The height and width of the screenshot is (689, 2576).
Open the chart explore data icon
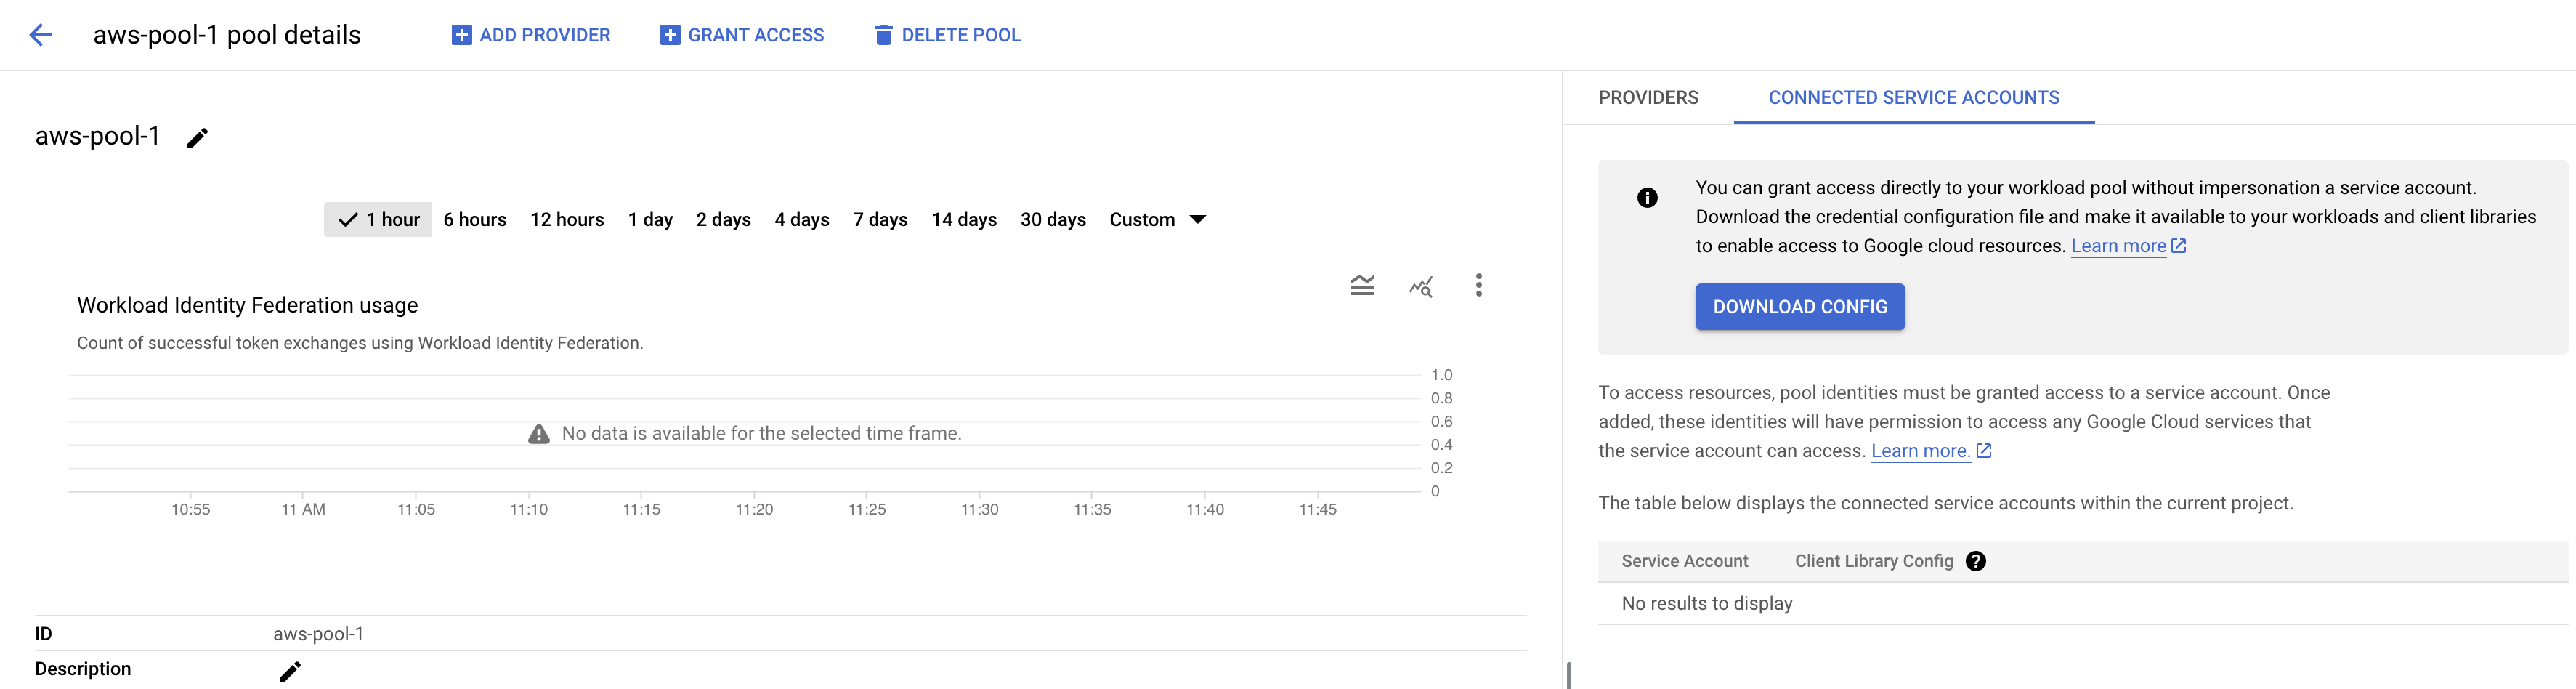pyautogui.click(x=1420, y=287)
